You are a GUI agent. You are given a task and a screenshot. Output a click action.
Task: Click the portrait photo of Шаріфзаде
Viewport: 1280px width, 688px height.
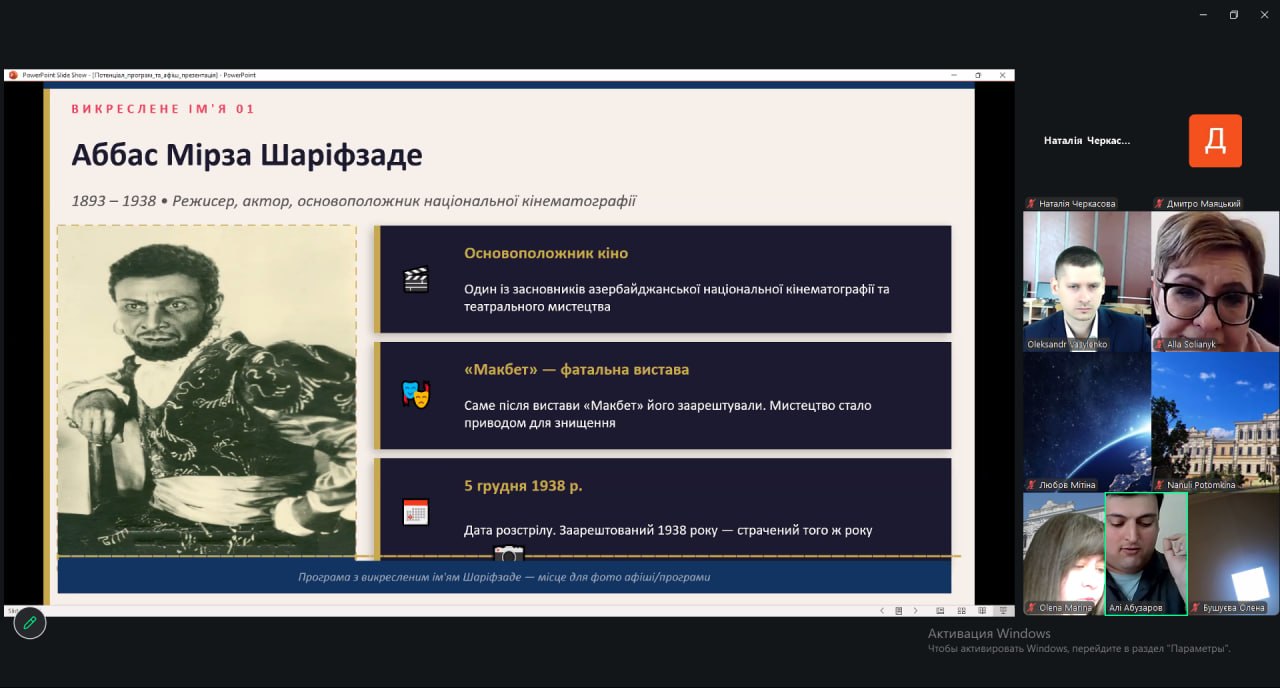coord(207,390)
